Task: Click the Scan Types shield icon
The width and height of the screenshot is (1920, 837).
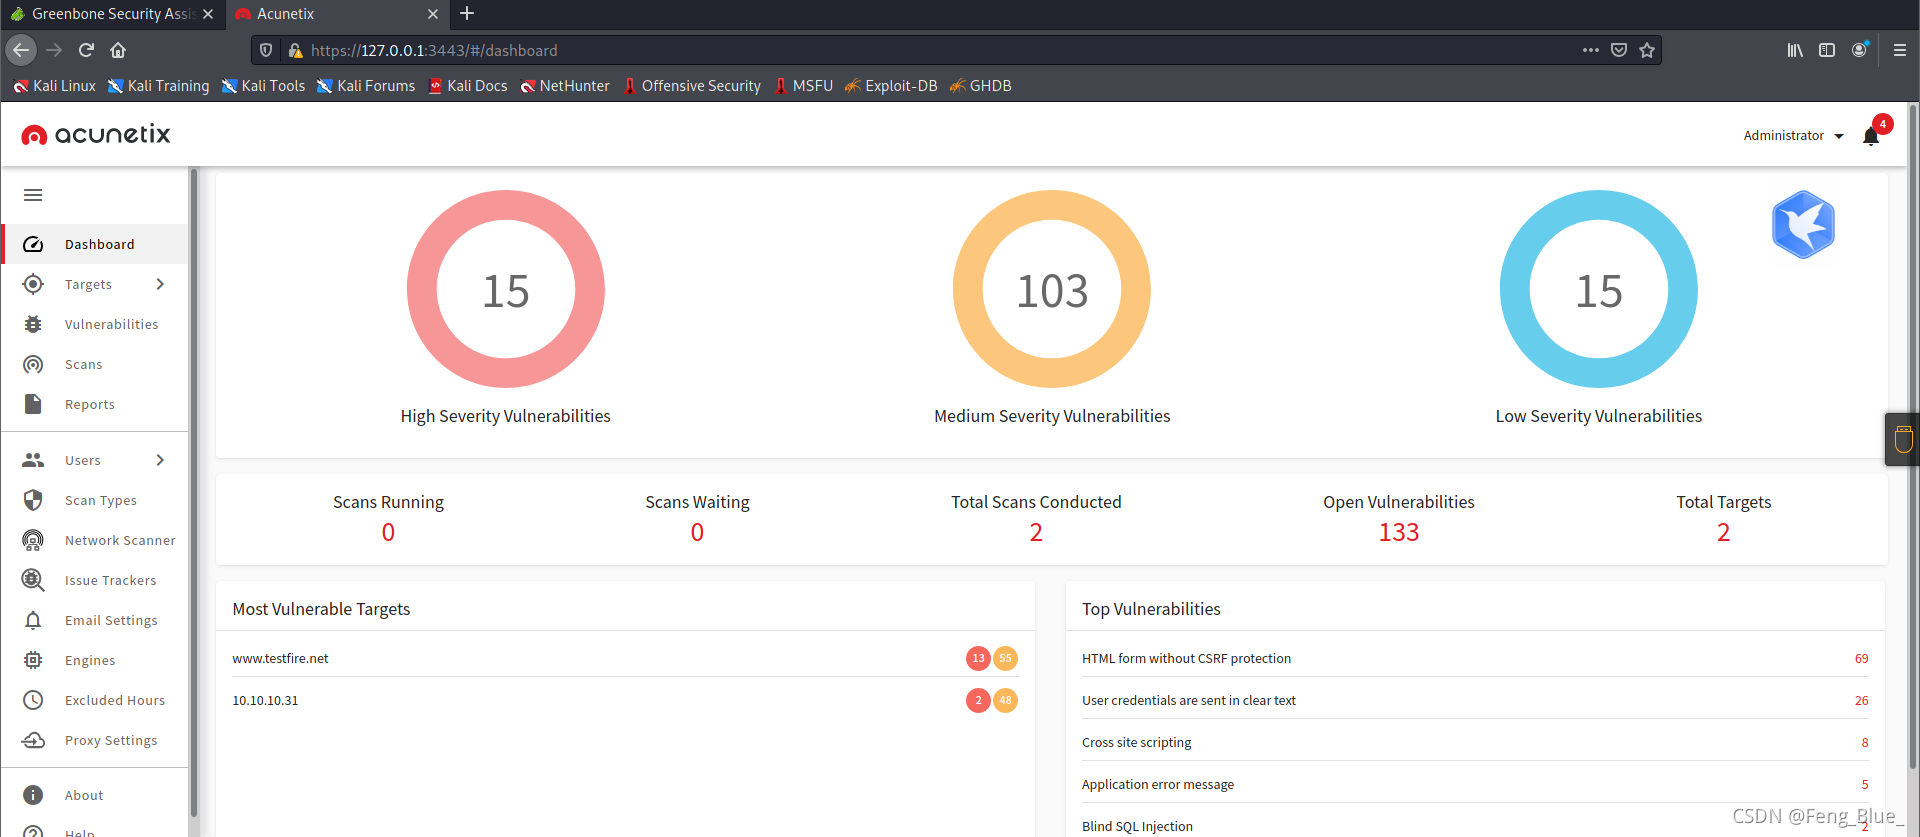Action: (x=33, y=500)
